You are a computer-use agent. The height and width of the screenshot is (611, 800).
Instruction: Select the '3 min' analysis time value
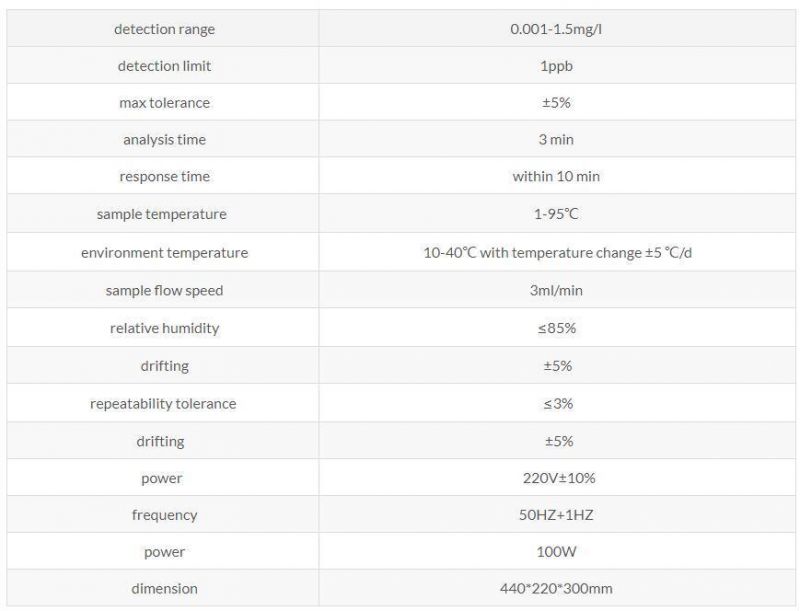(x=556, y=140)
